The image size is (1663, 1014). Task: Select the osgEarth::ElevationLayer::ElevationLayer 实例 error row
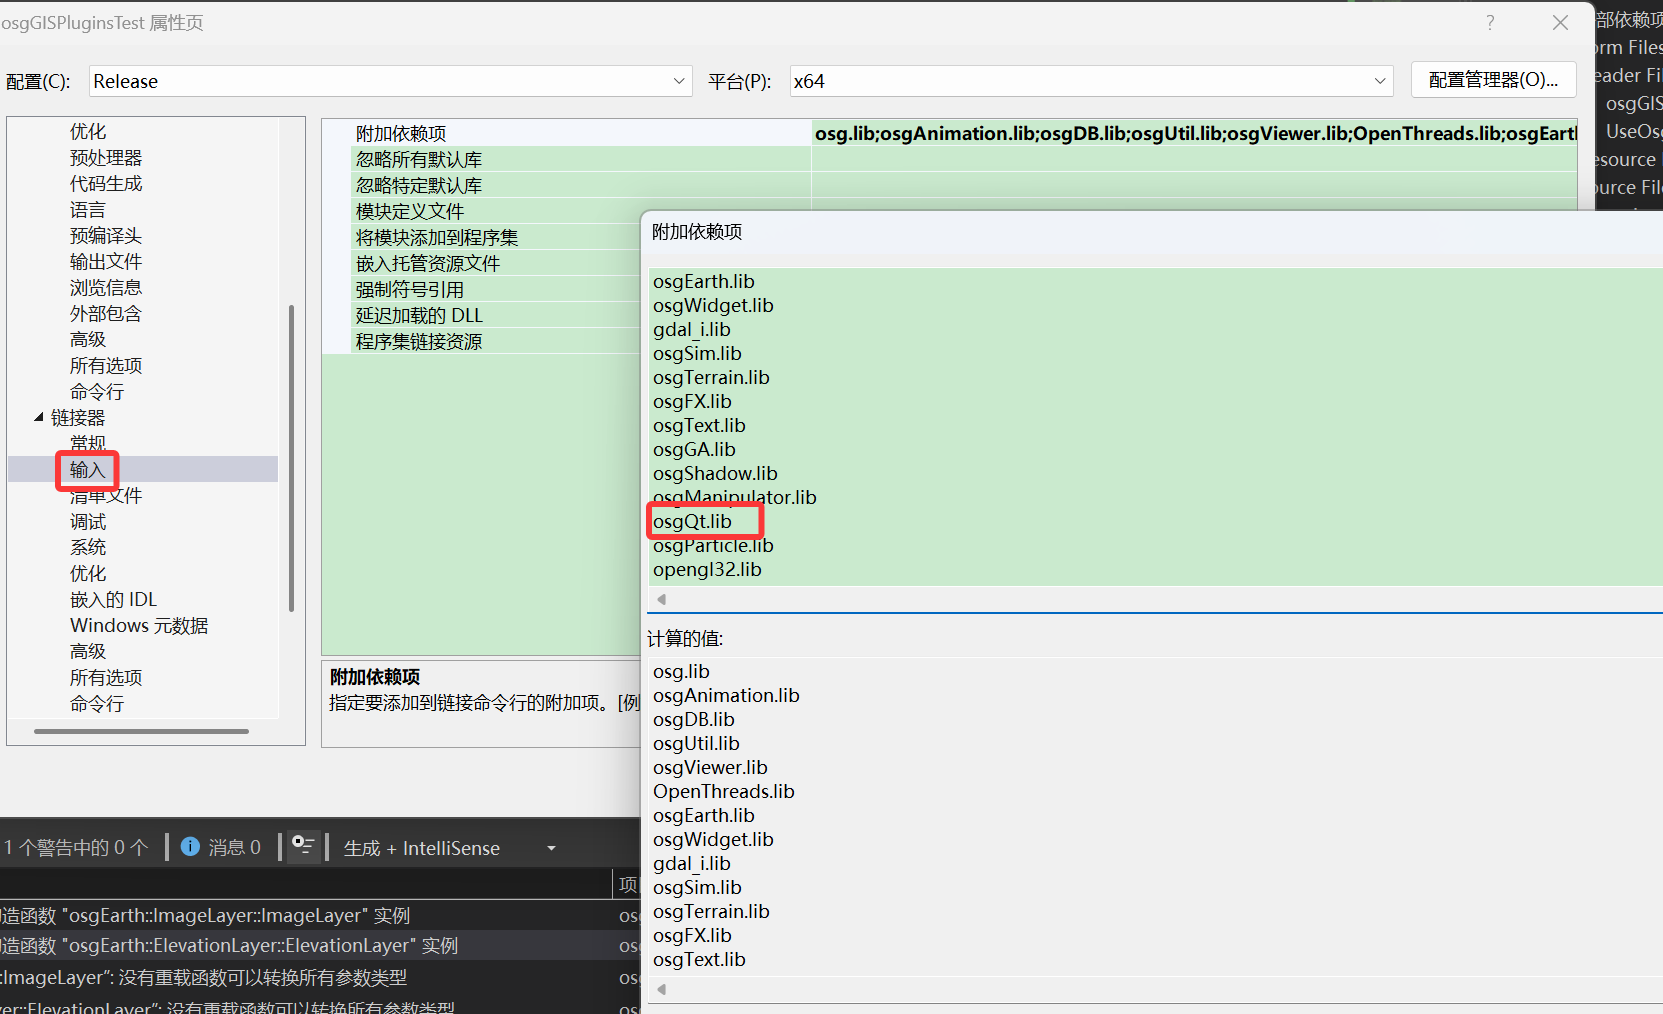coord(320,946)
